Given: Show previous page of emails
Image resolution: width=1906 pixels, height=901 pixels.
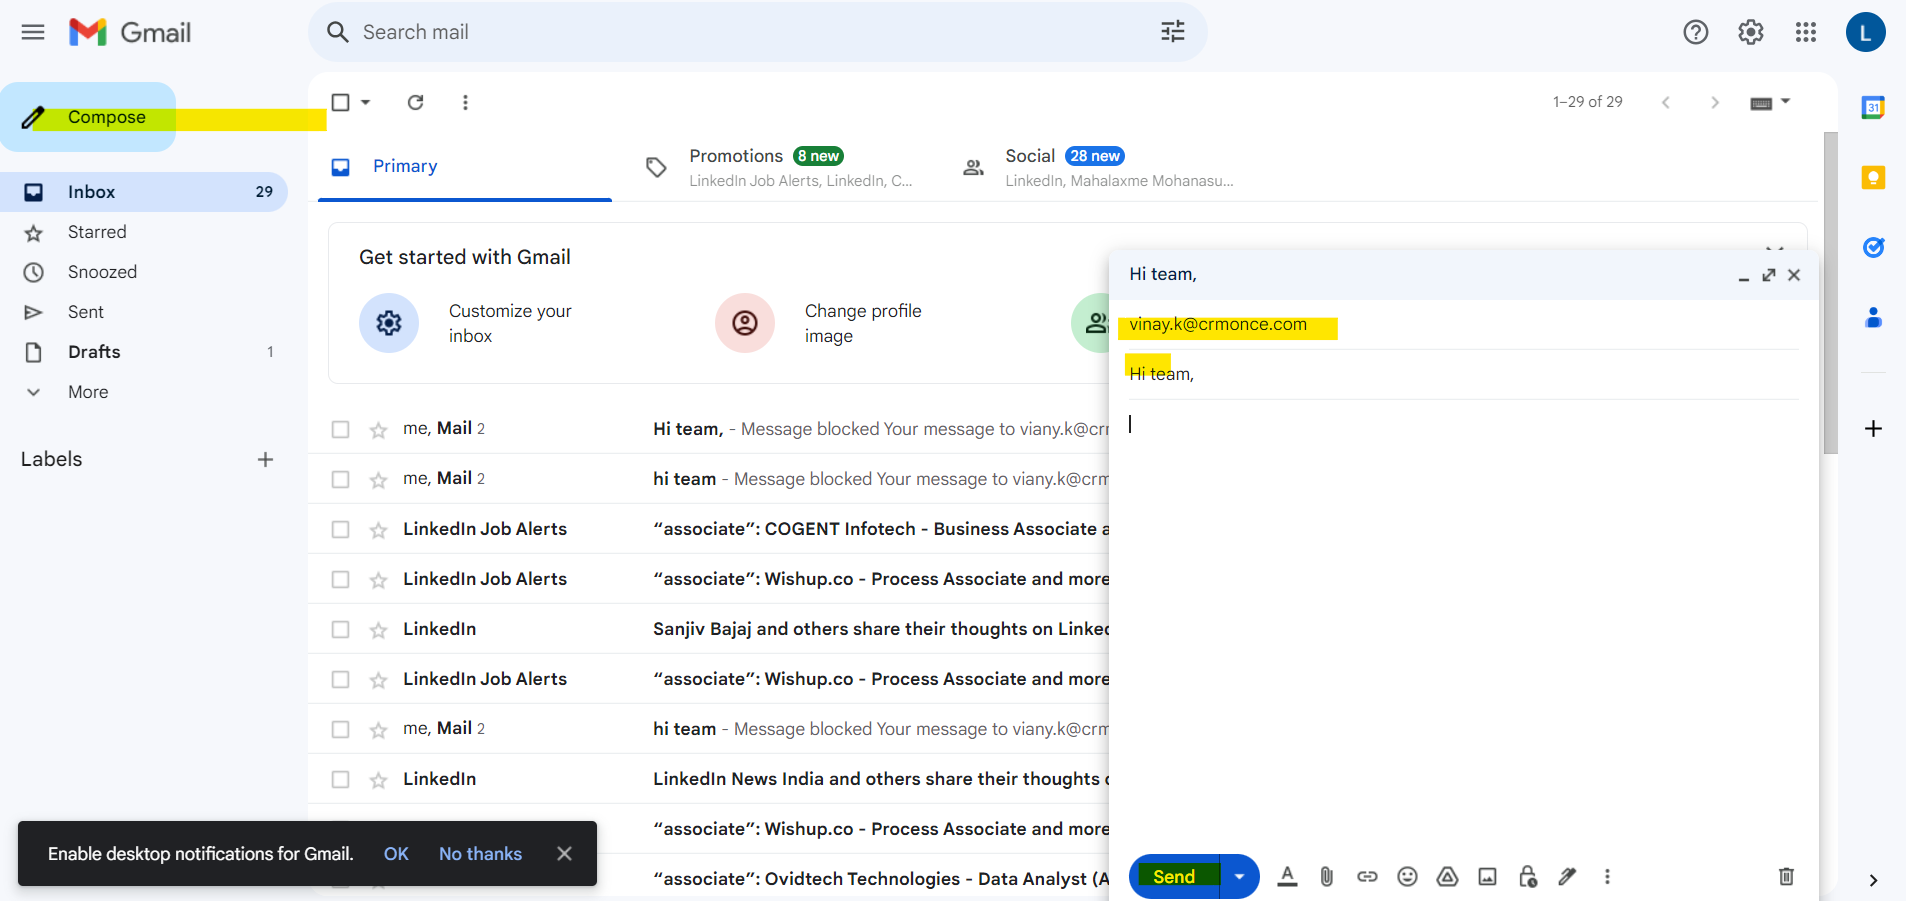Looking at the screenshot, I should click(1666, 102).
